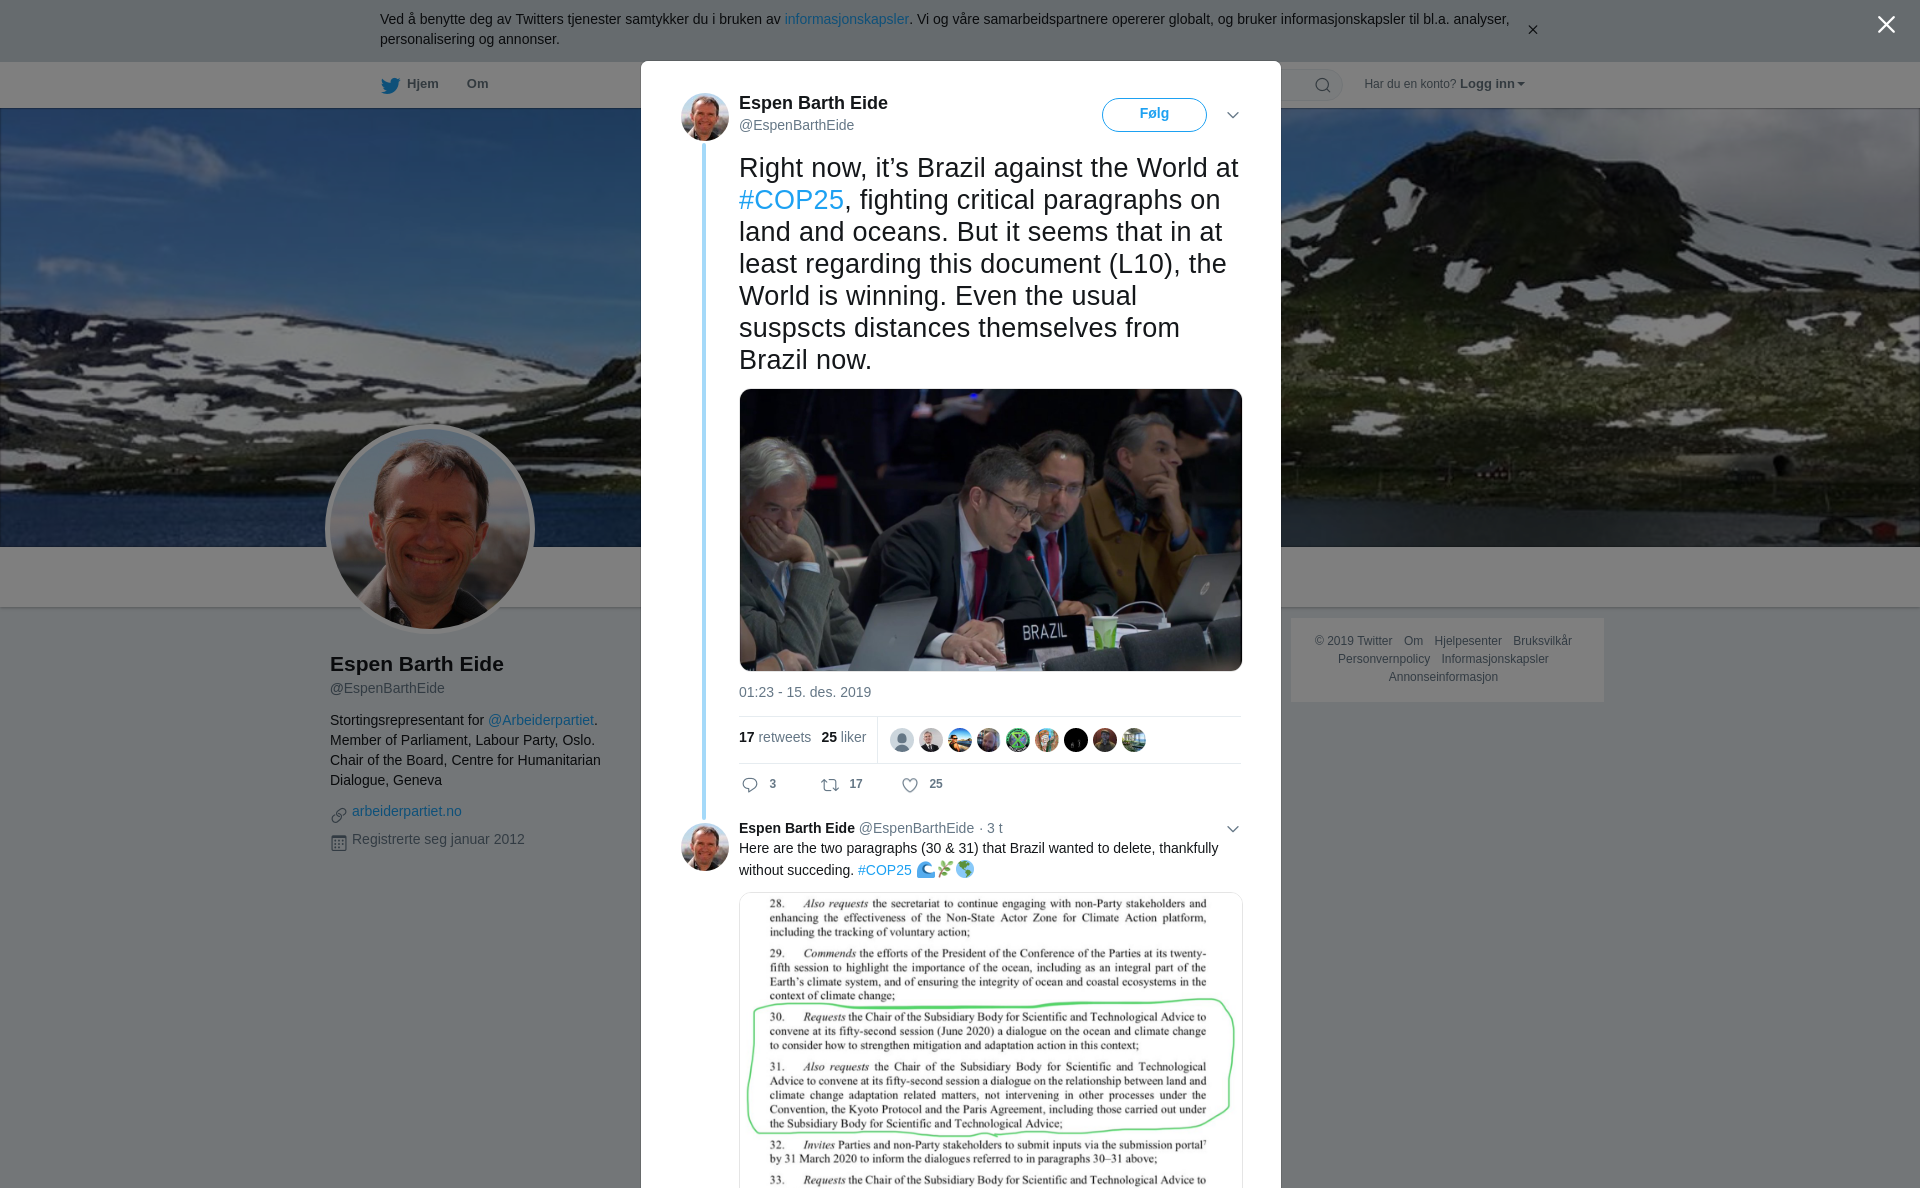Follow Espen Barth Eide with Følg button

pos(1154,114)
